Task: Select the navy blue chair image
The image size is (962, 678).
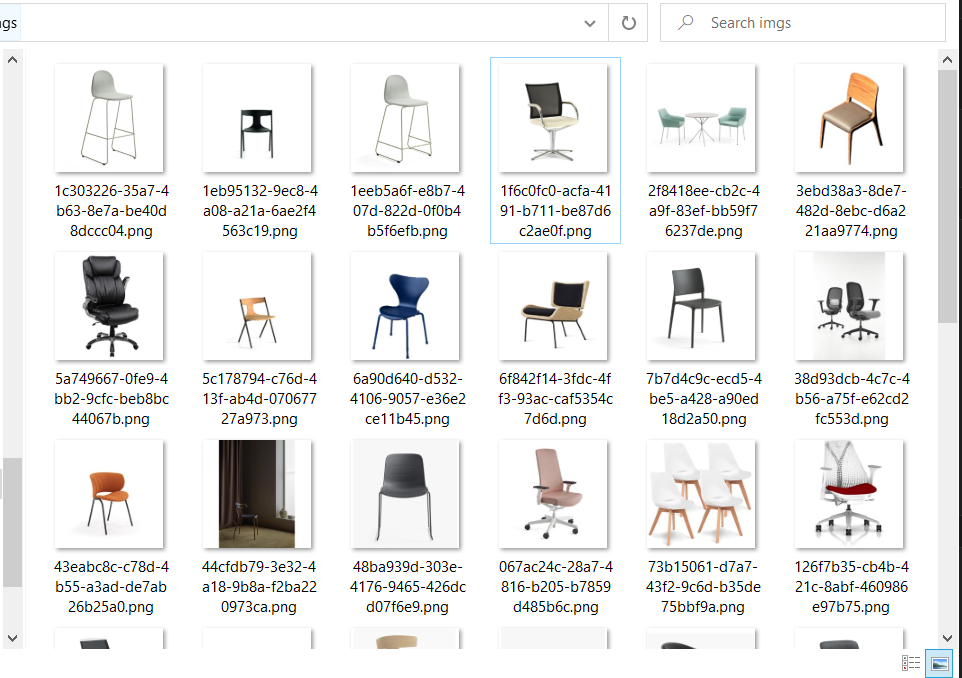Action: [x=405, y=305]
